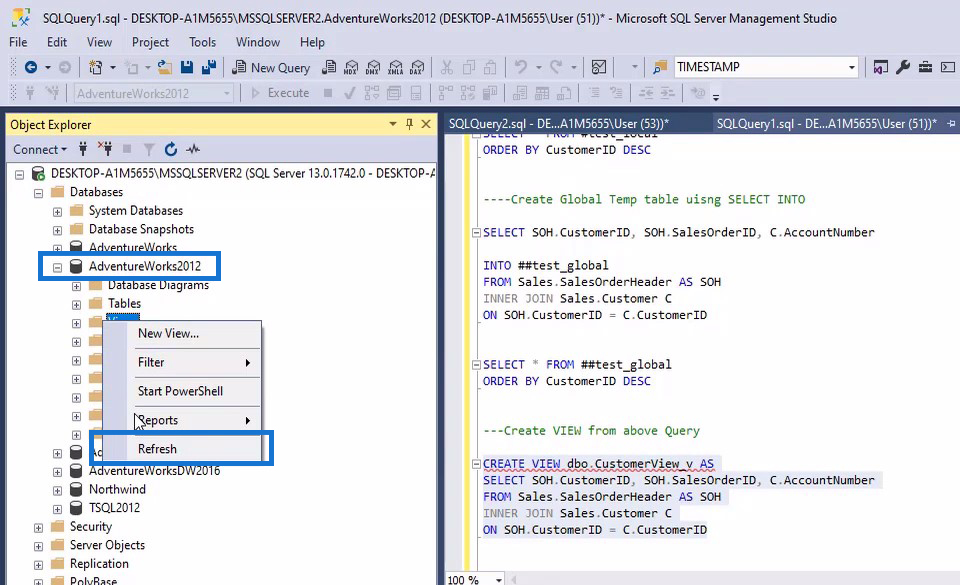Open the Connect dropdown in Object Explorer
The width and height of the screenshot is (960, 585).
39,149
